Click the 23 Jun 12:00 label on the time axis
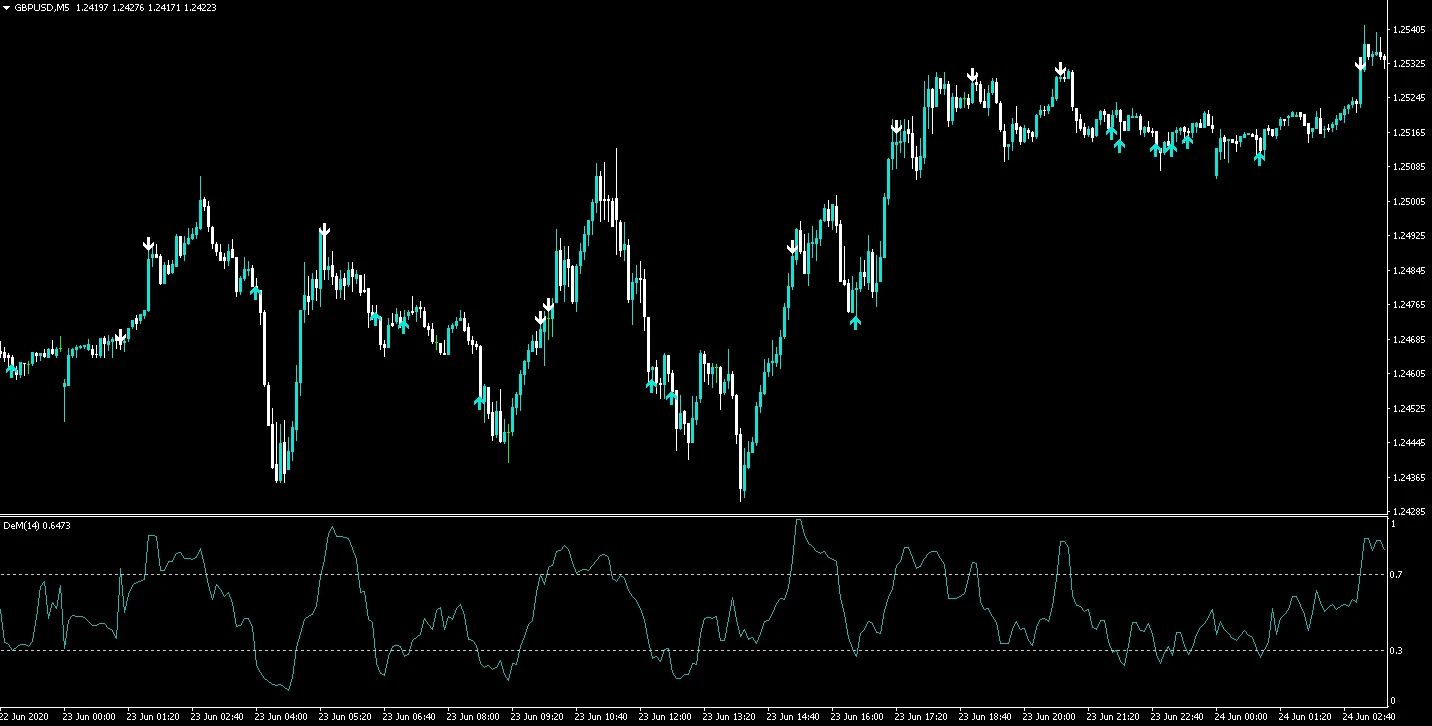This screenshot has width=1432, height=726. click(666, 717)
